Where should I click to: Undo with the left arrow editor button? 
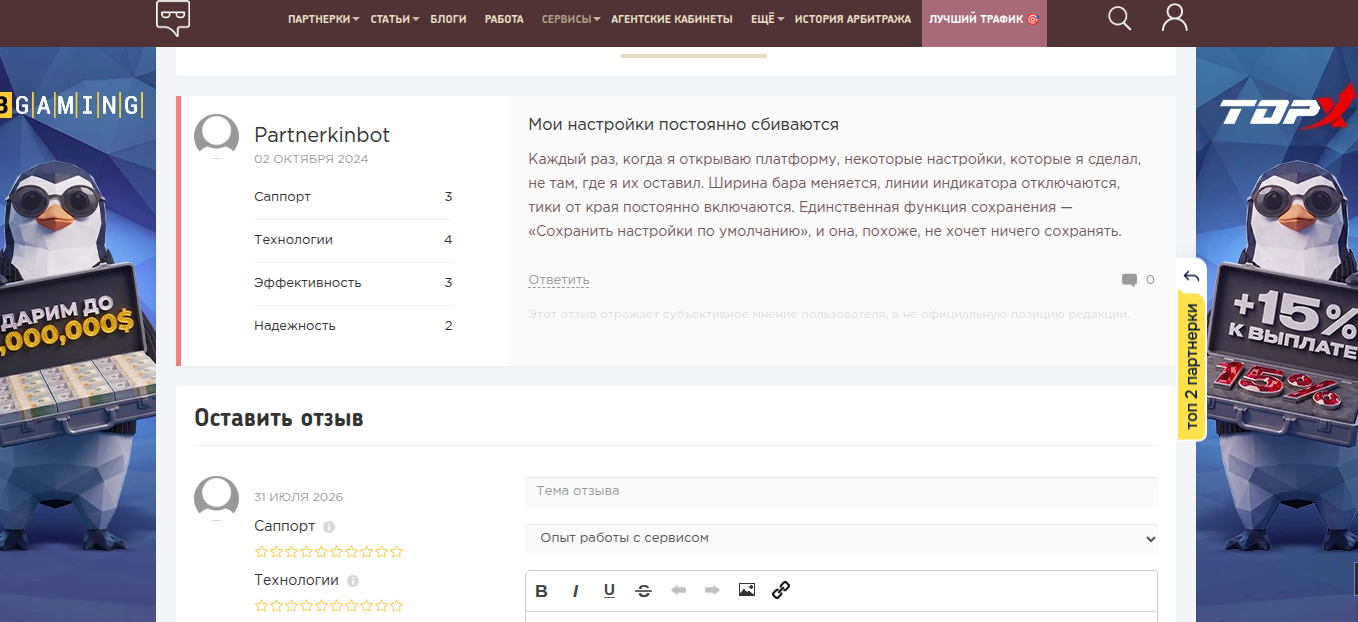(678, 591)
